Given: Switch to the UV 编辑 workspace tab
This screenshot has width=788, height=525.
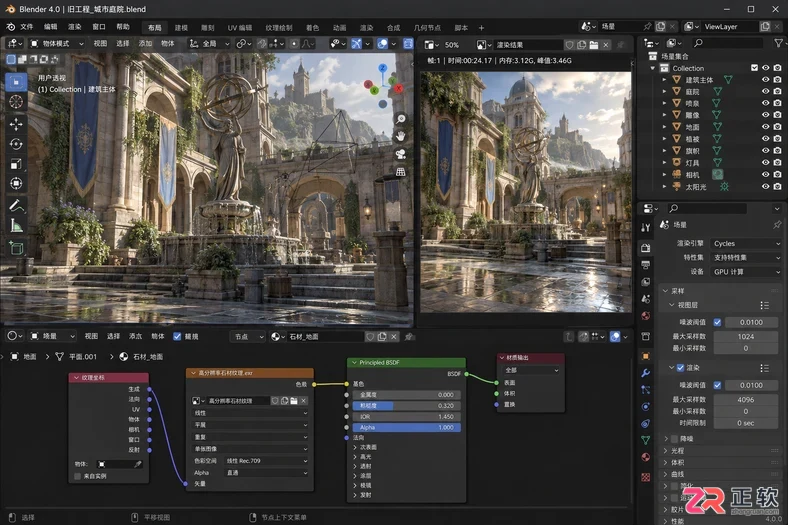Looking at the screenshot, I should [x=240, y=28].
